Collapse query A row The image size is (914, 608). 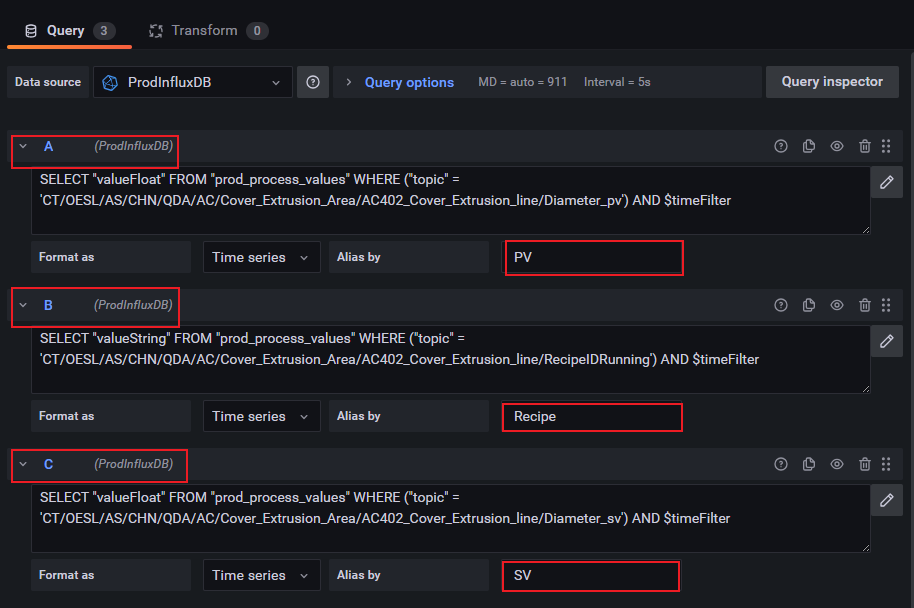click(23, 146)
